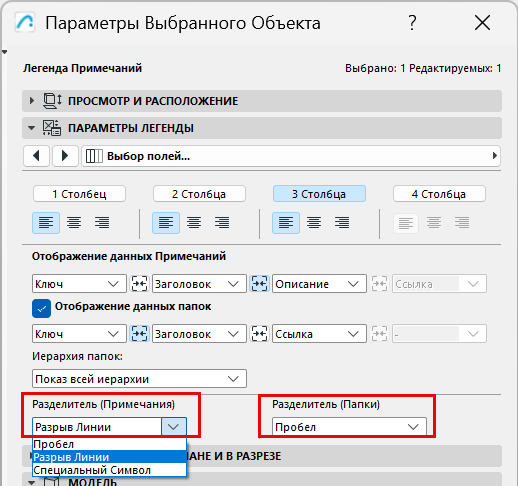Open the disabled dash dropdown in folders row
Screen dimensions: 518x486
click(439, 334)
